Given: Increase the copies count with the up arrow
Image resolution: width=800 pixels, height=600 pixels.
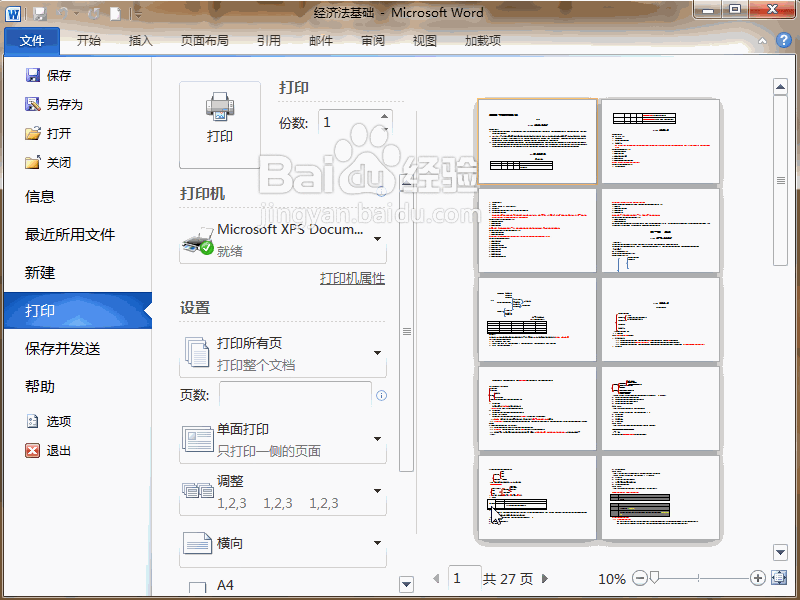Looking at the screenshot, I should point(385,116).
